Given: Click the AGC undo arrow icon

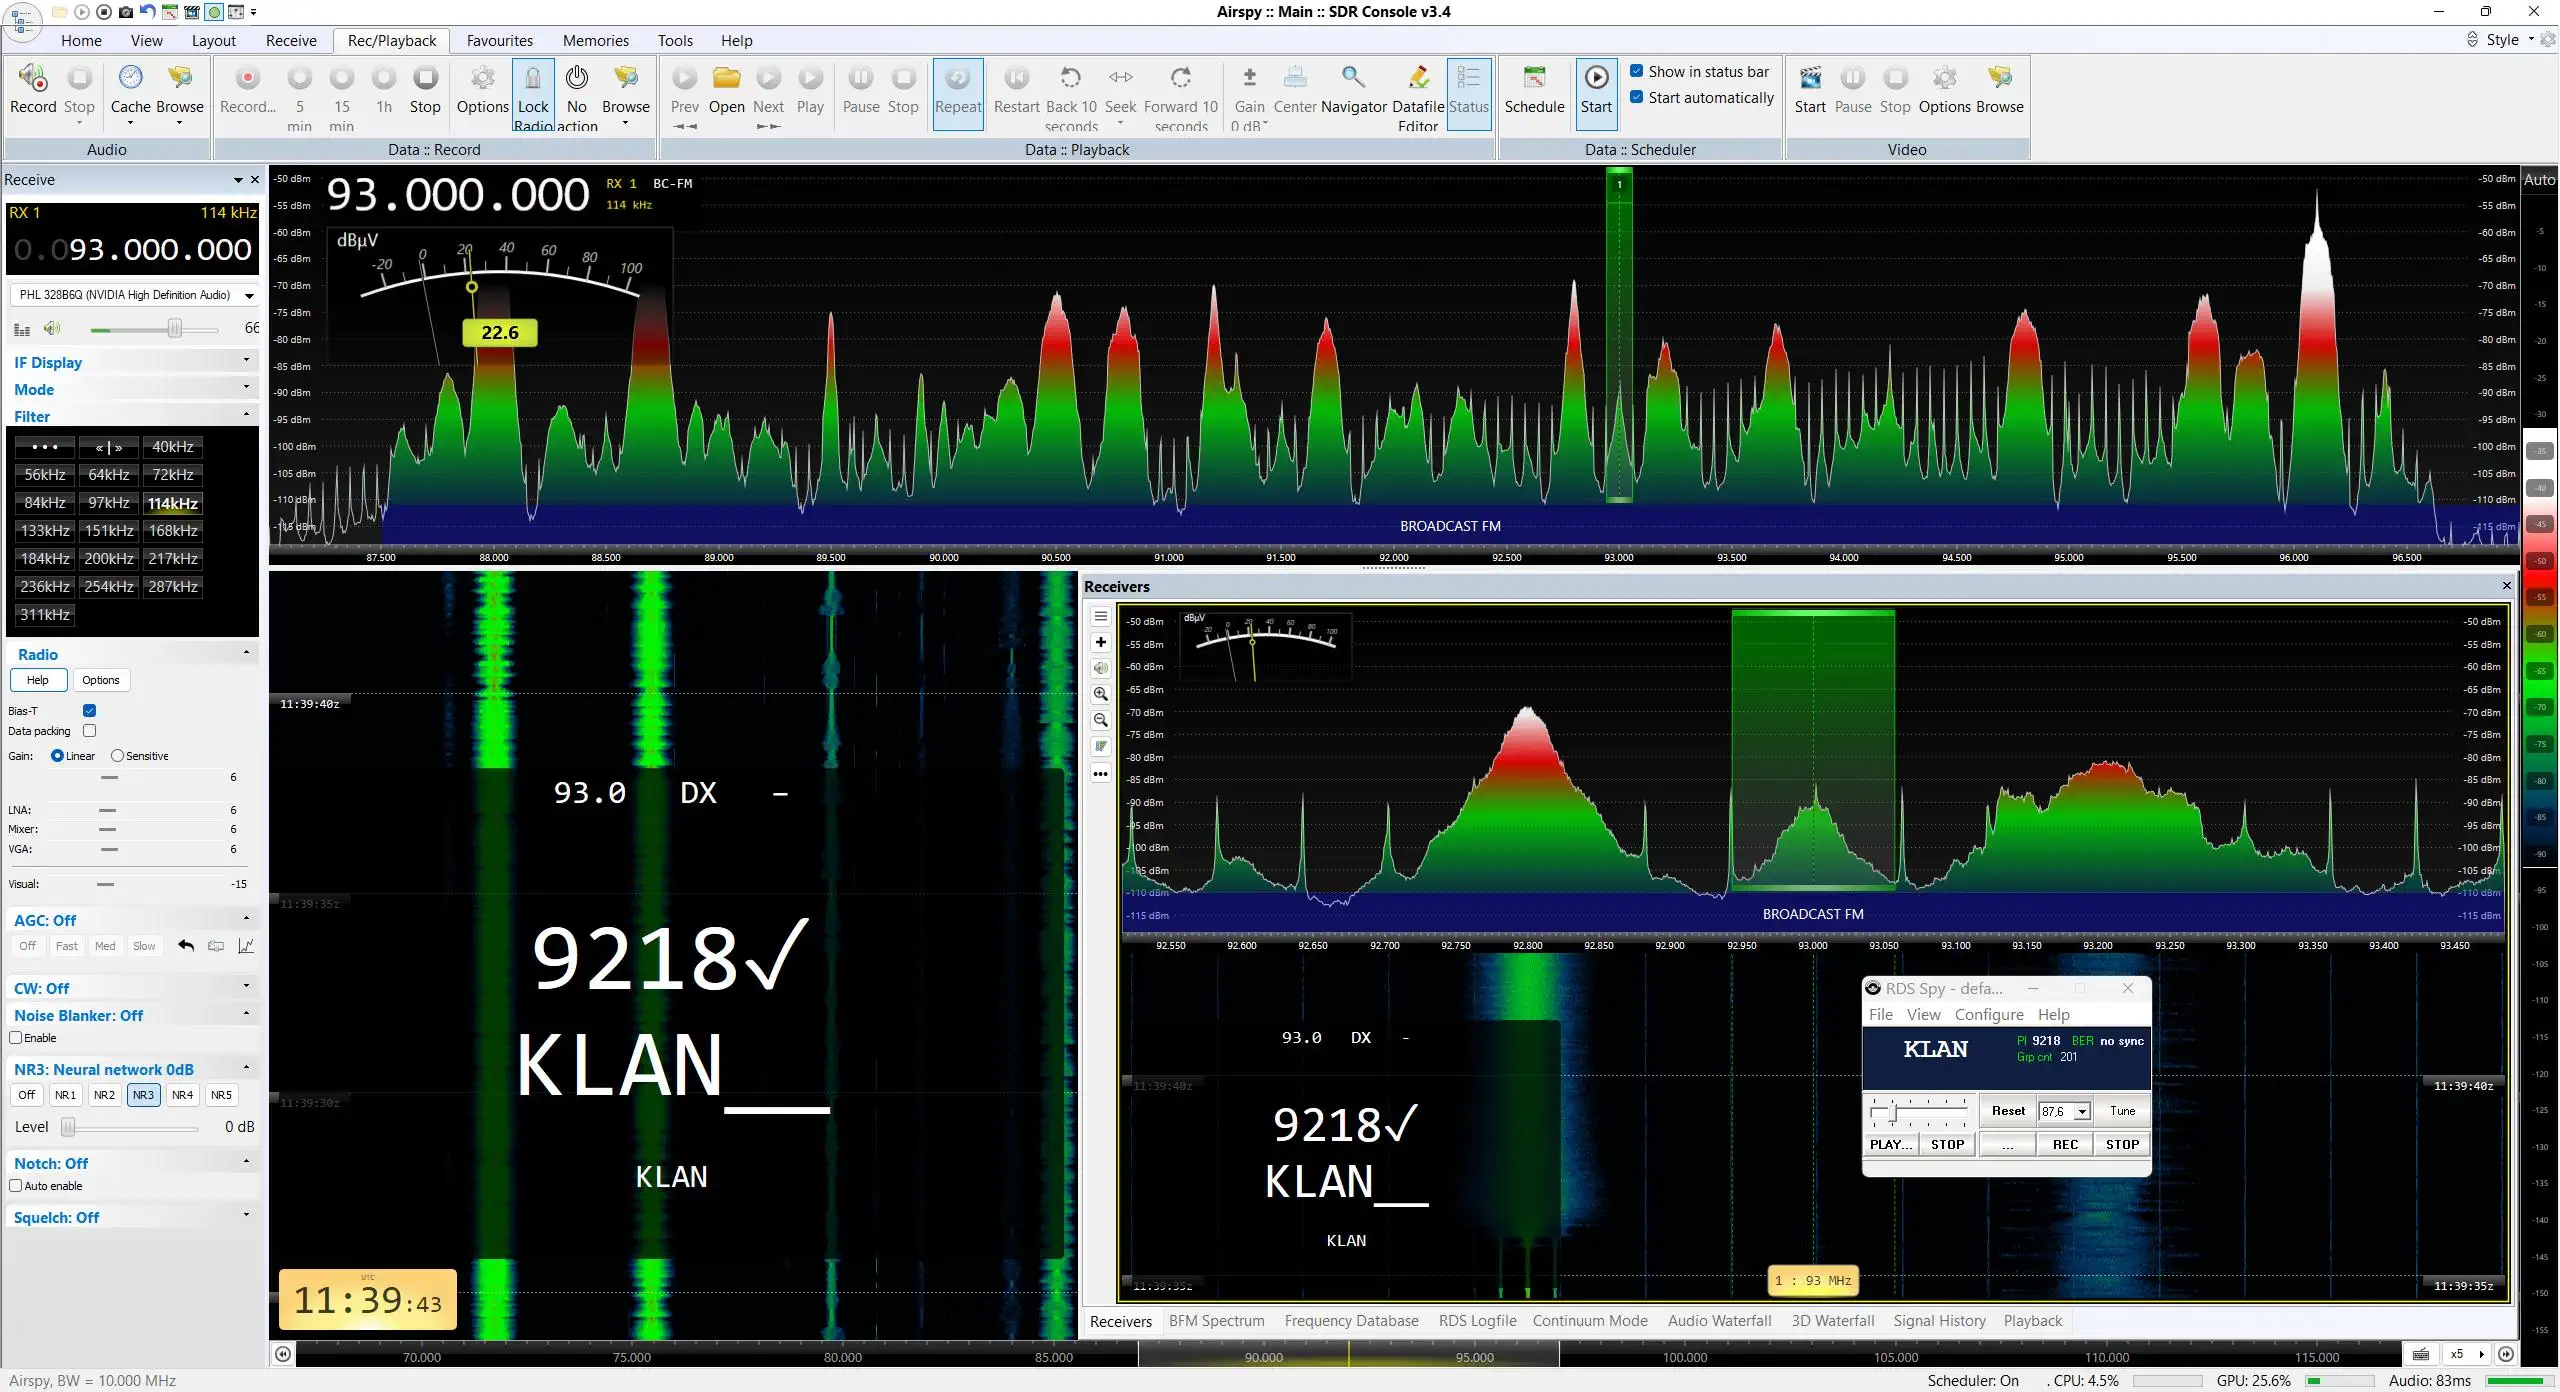Looking at the screenshot, I should pos(186,946).
